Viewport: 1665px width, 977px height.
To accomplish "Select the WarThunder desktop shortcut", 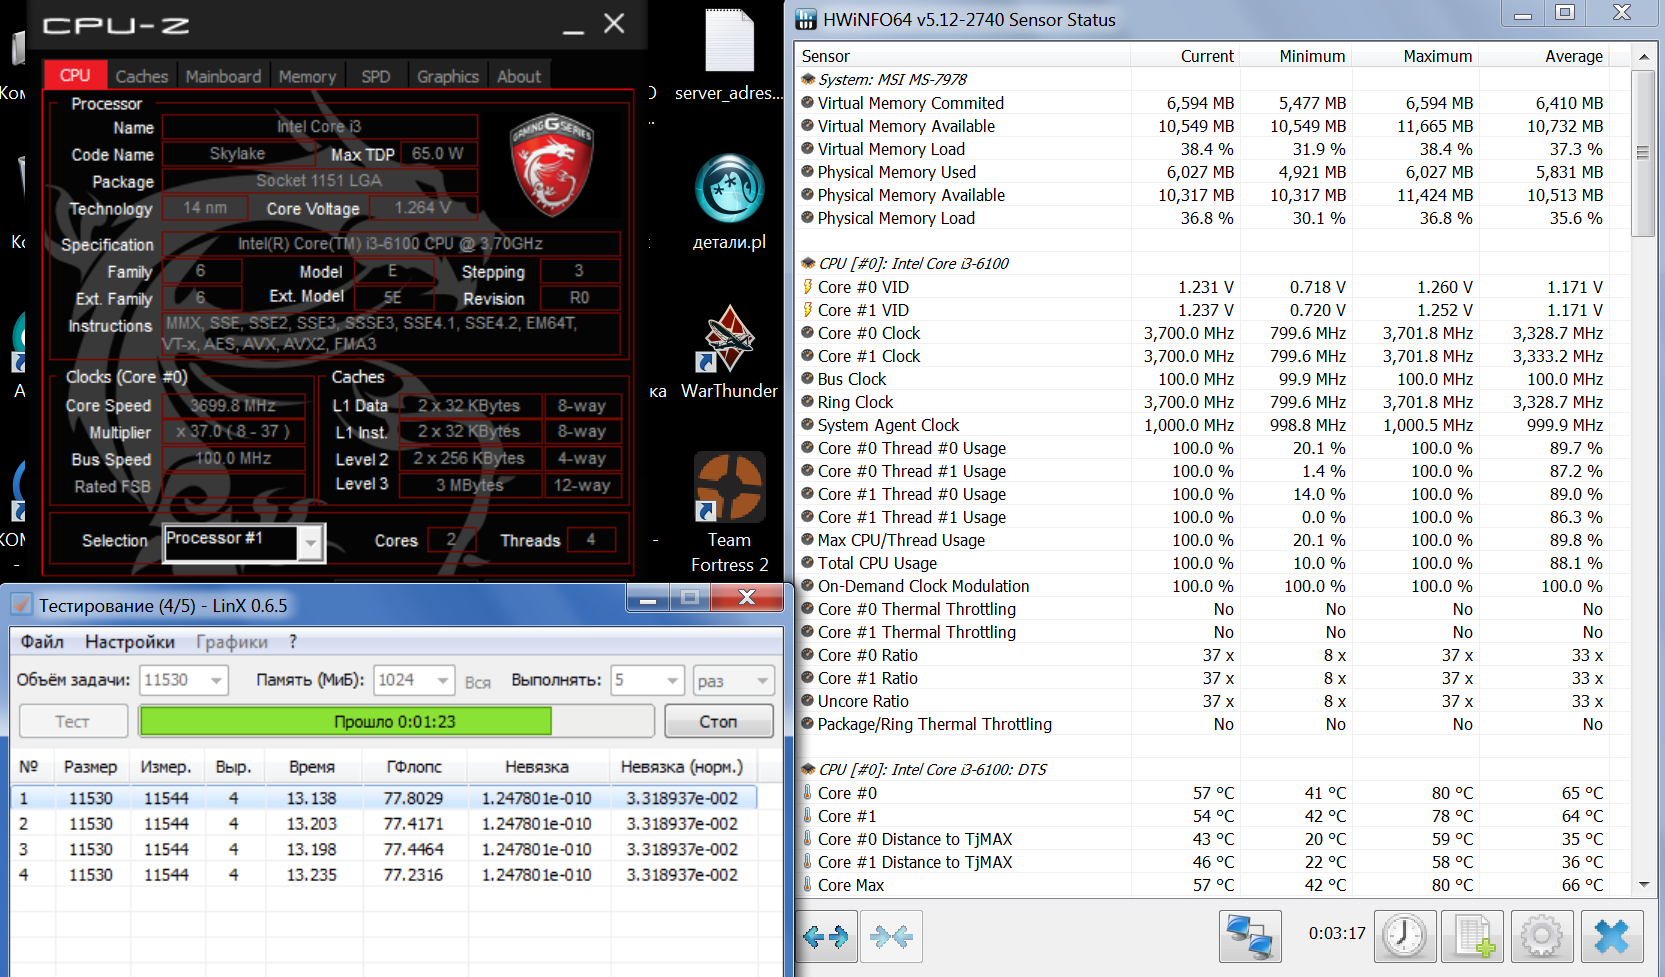I will coord(729,352).
